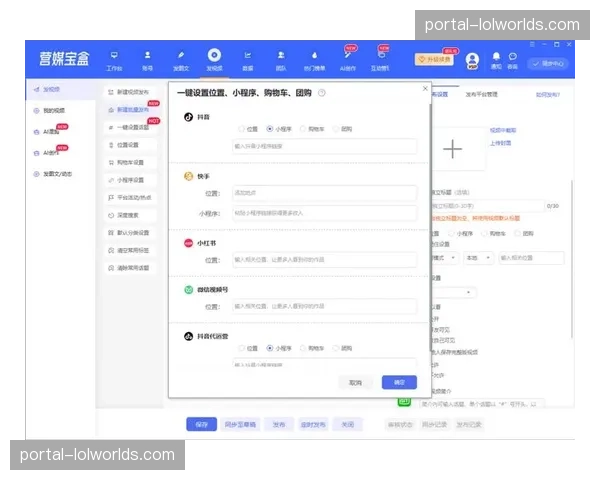
Task: Close the one-key settings dialog
Action: 425,88
